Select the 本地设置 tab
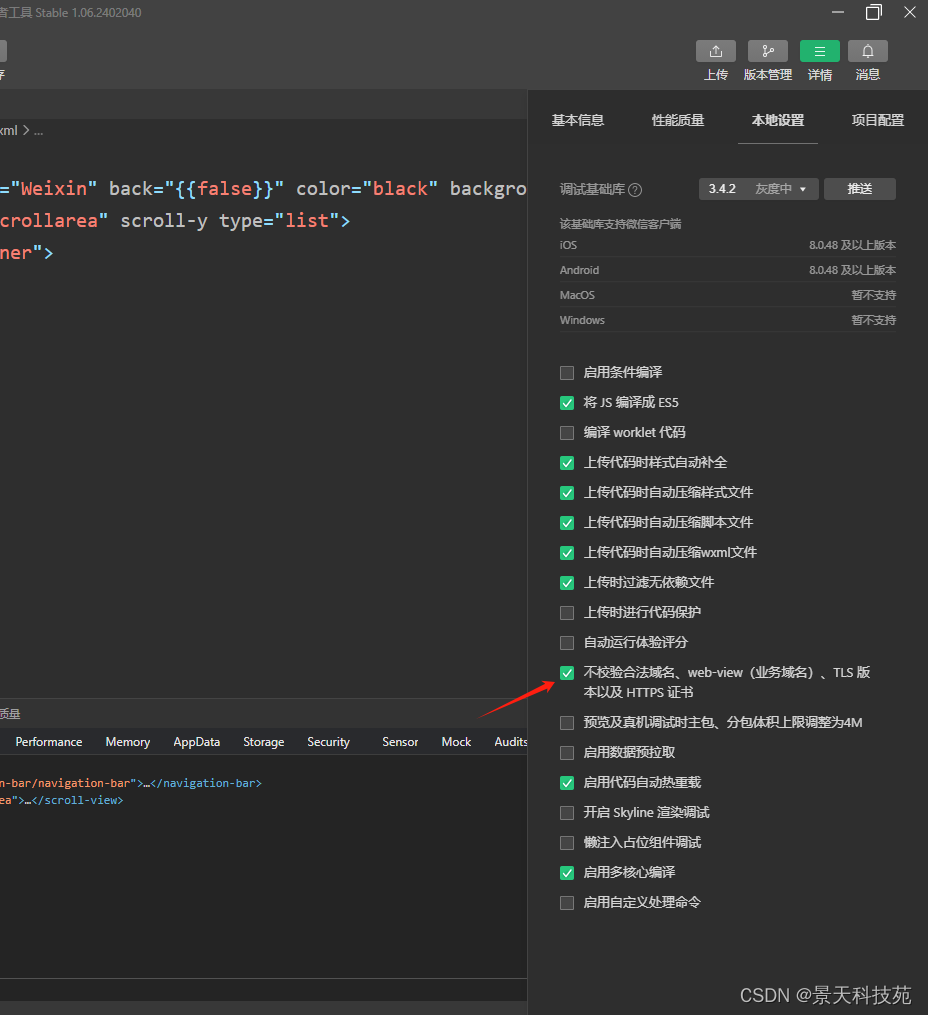 pyautogui.click(x=778, y=120)
